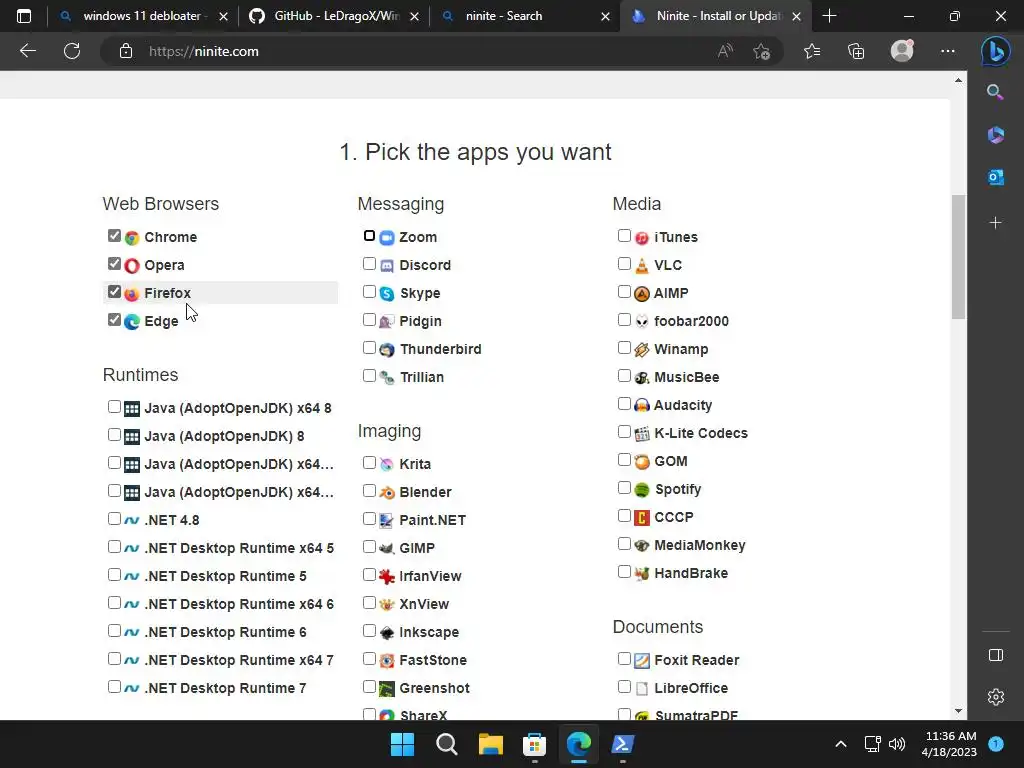This screenshot has width=1024, height=768.
Task: Toggle the read aloud icon
Action: (x=725, y=51)
